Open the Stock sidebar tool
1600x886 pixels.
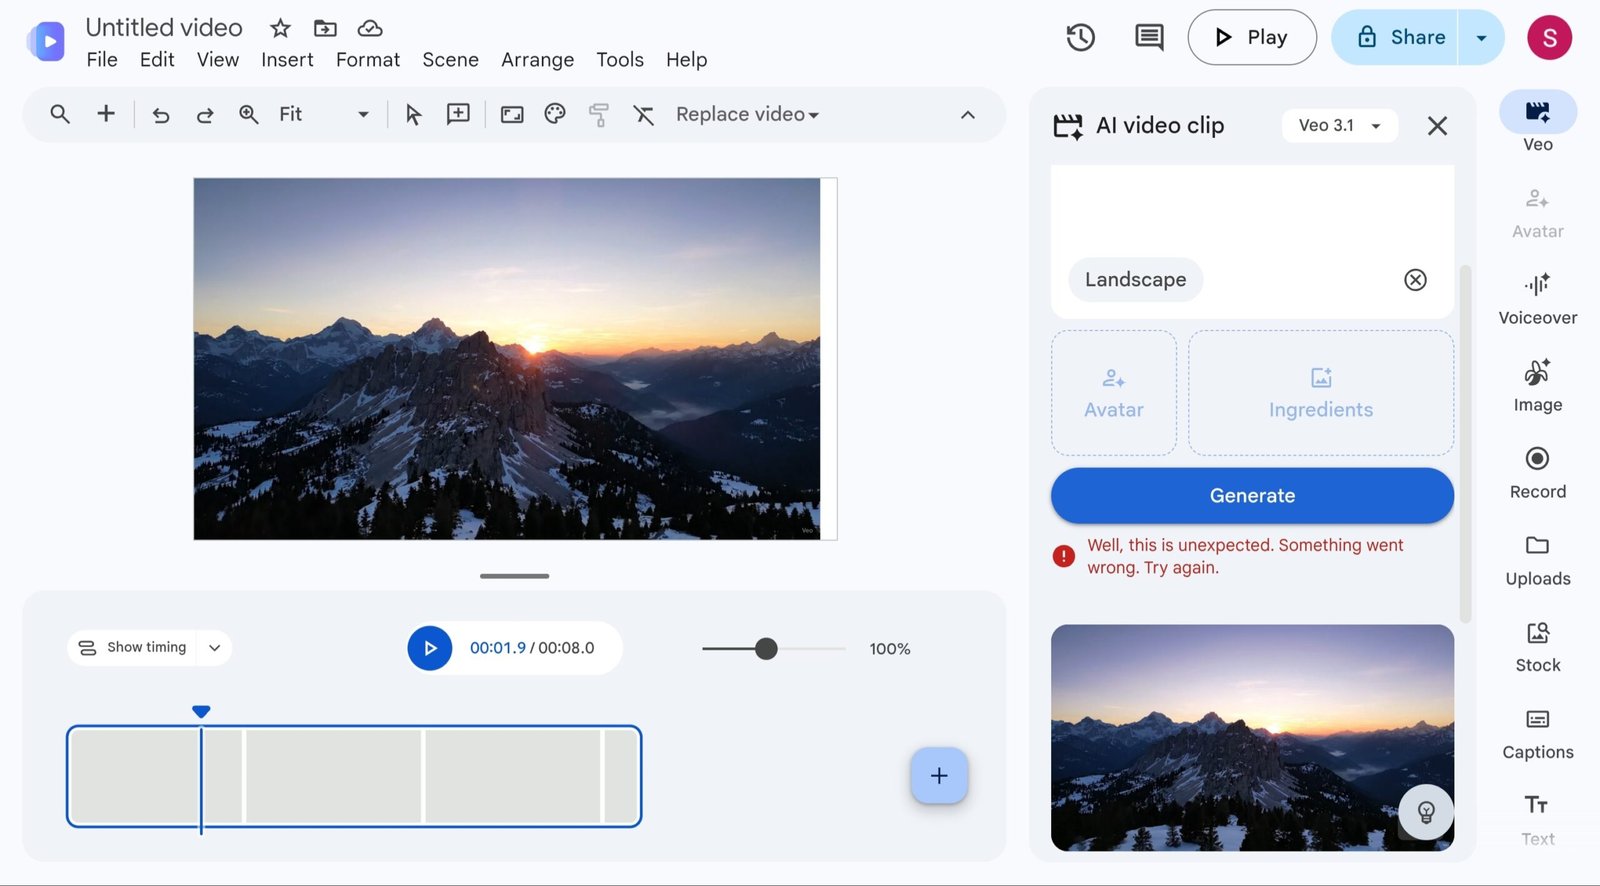point(1538,647)
